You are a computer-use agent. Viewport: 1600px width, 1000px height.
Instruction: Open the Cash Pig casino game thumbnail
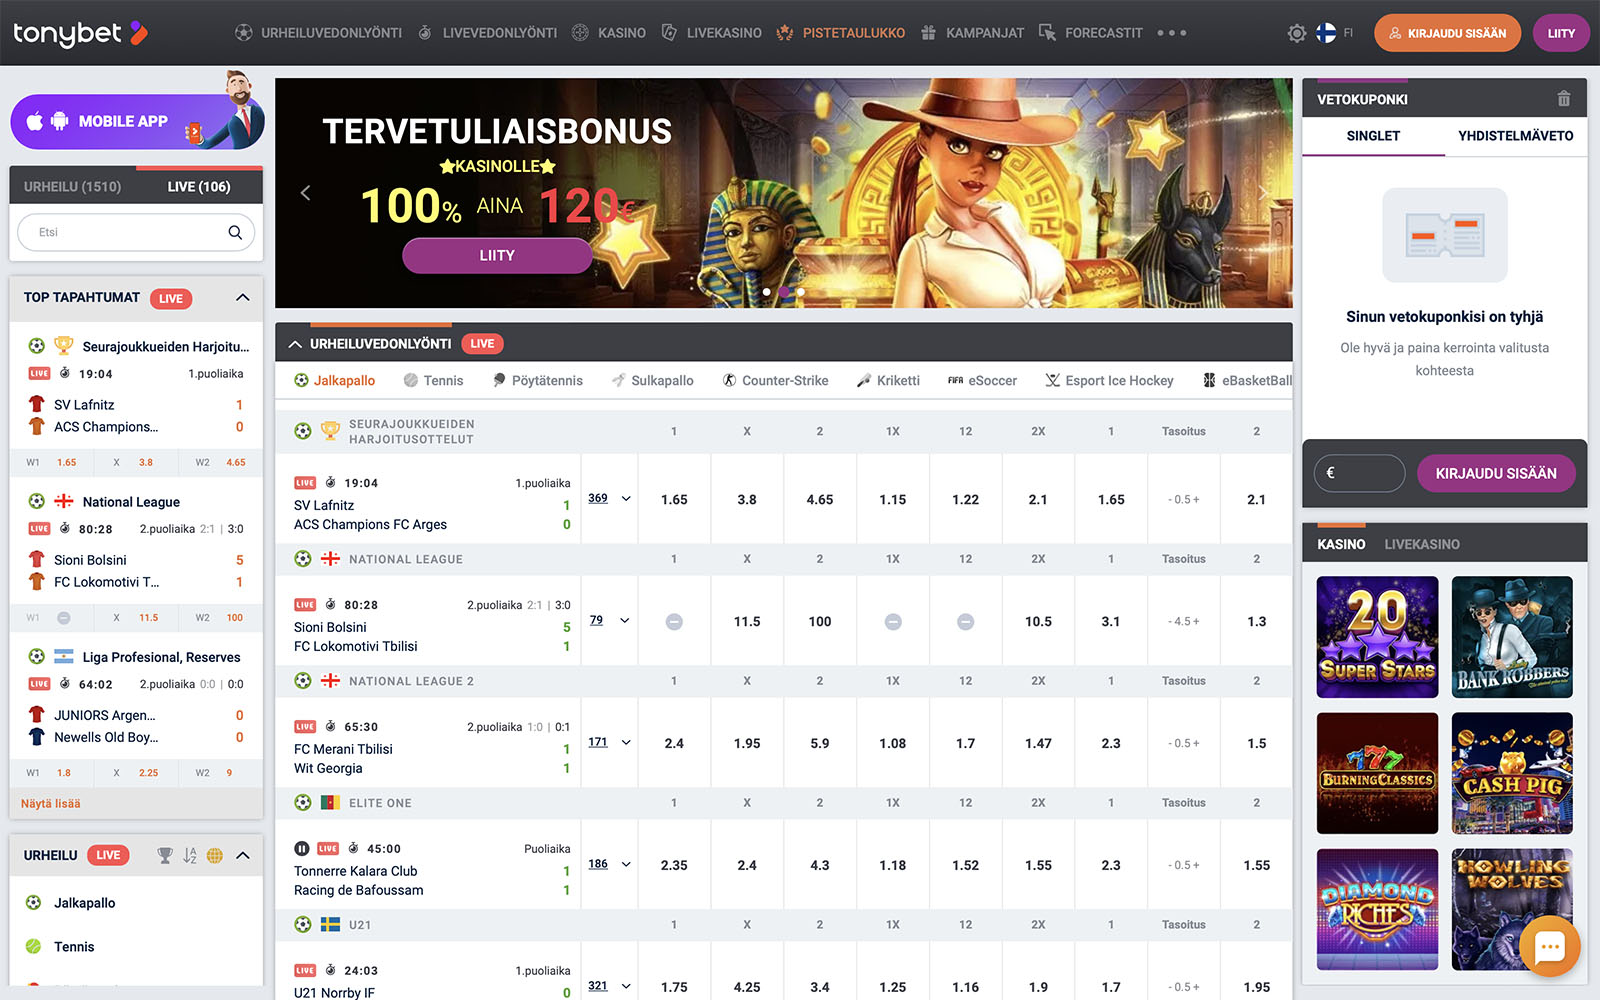[x=1512, y=773]
